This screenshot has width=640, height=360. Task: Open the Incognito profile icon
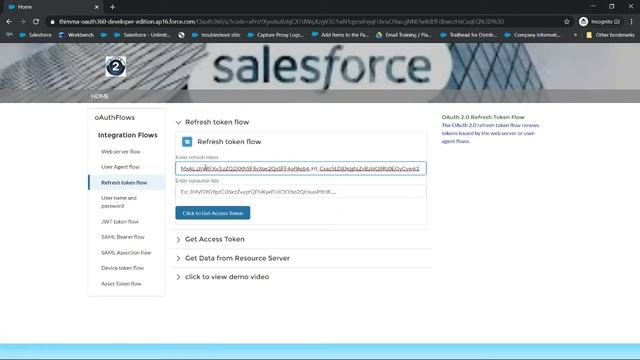pos(584,22)
